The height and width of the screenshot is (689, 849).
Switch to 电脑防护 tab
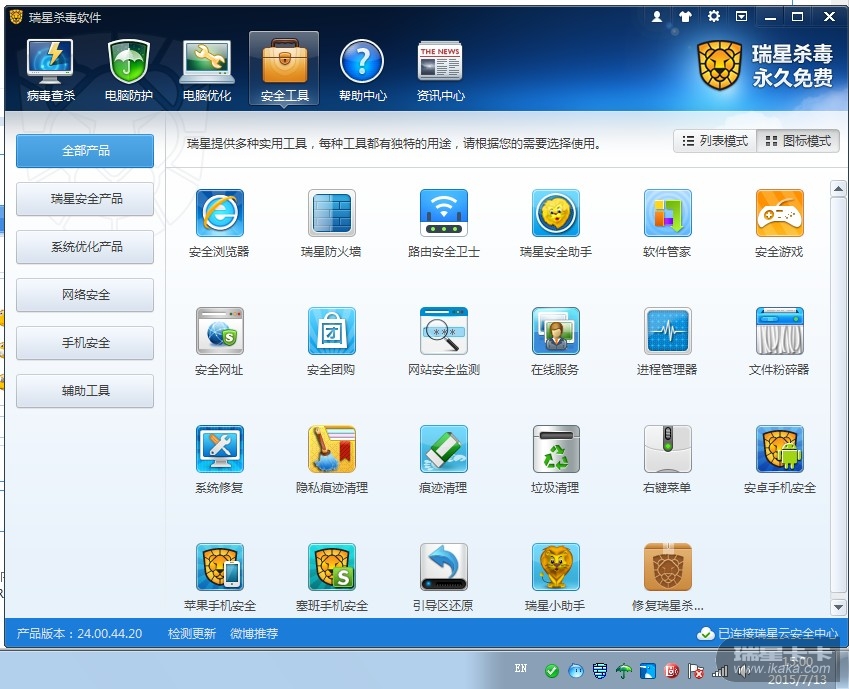[128, 69]
